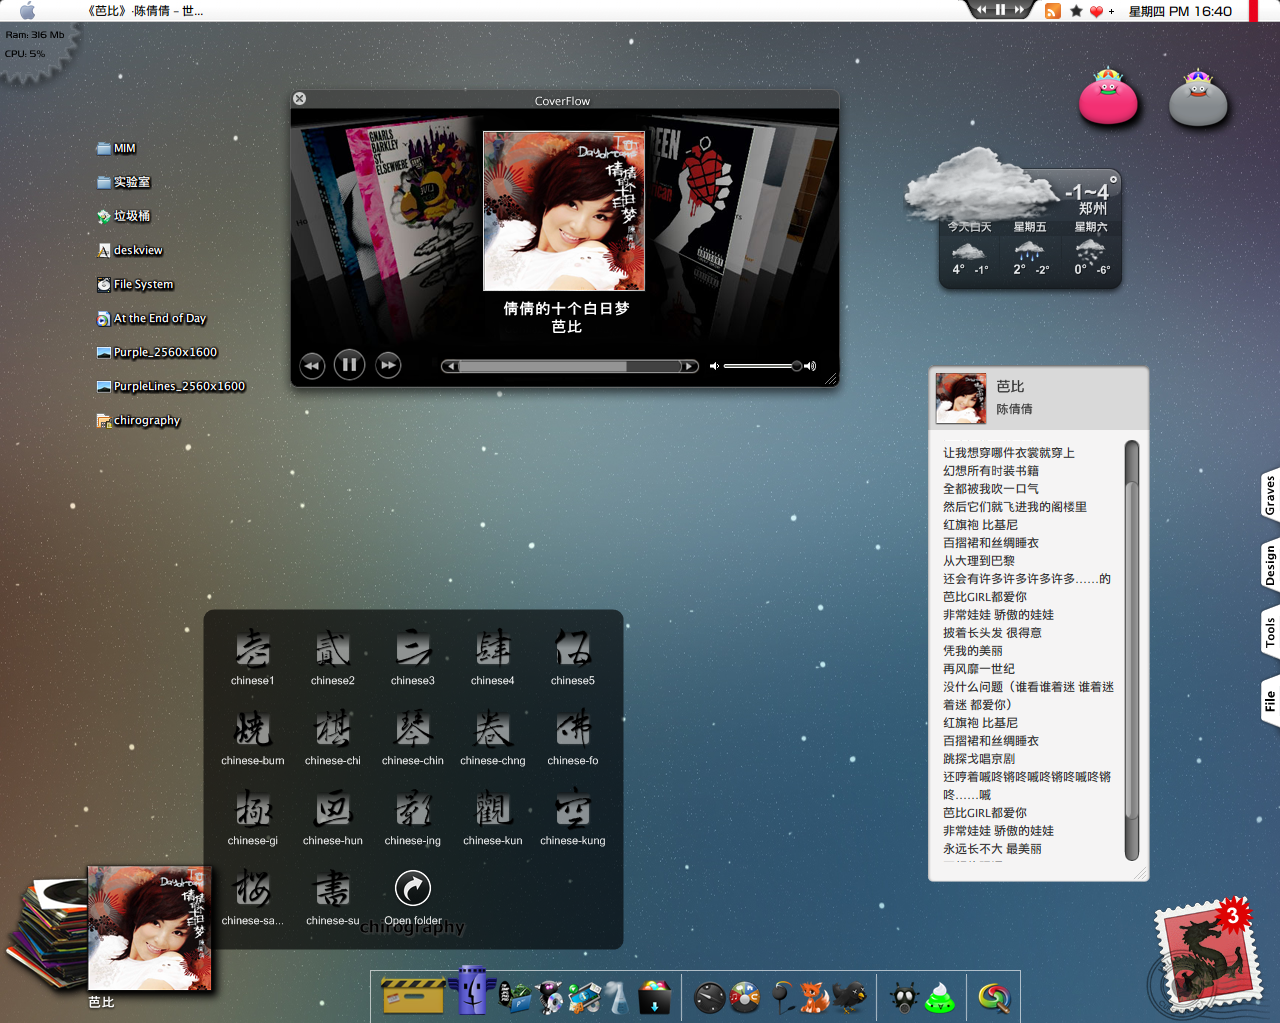Select the chinese4 icon in stack
This screenshot has width=1280, height=1023.
(x=493, y=657)
